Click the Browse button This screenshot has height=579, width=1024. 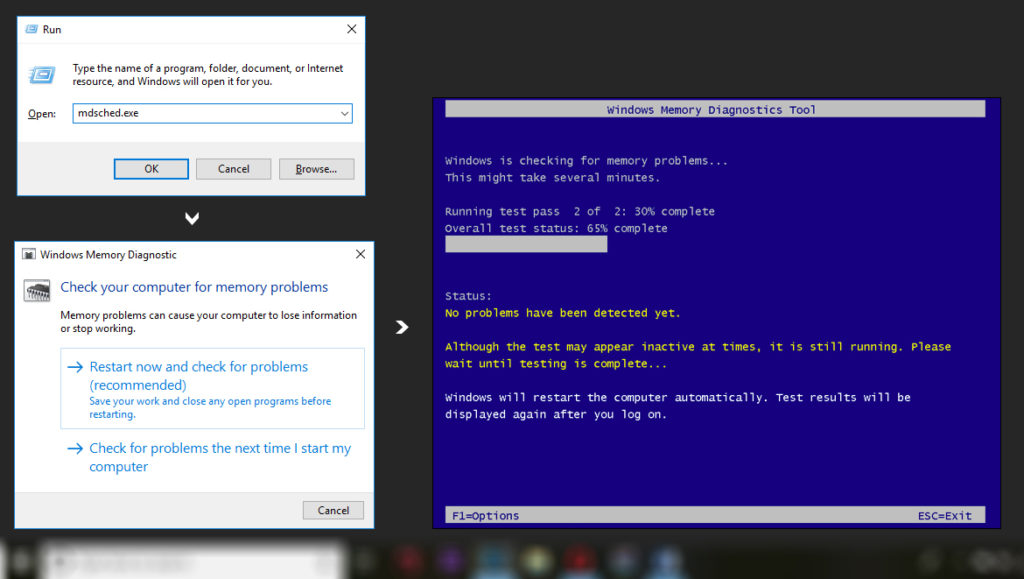tap(316, 168)
